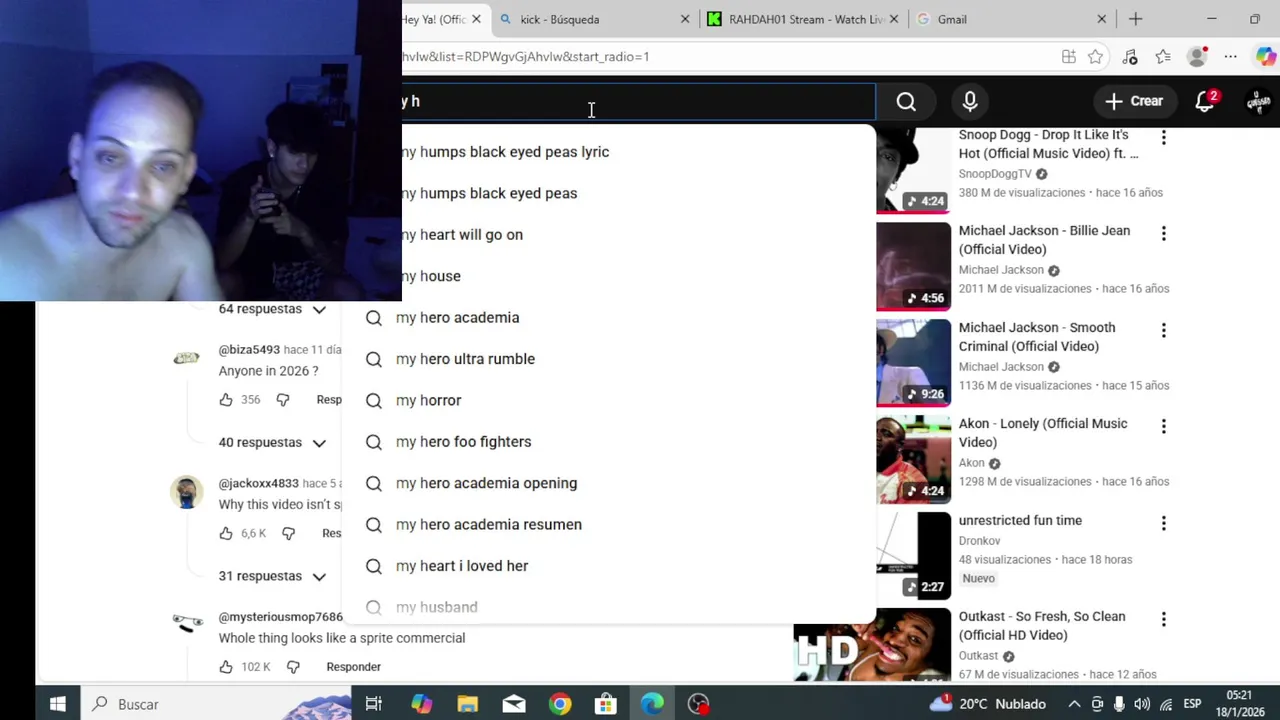Image resolution: width=1280 pixels, height=720 pixels.
Task: Open Windows Start menu
Action: pos(58,704)
